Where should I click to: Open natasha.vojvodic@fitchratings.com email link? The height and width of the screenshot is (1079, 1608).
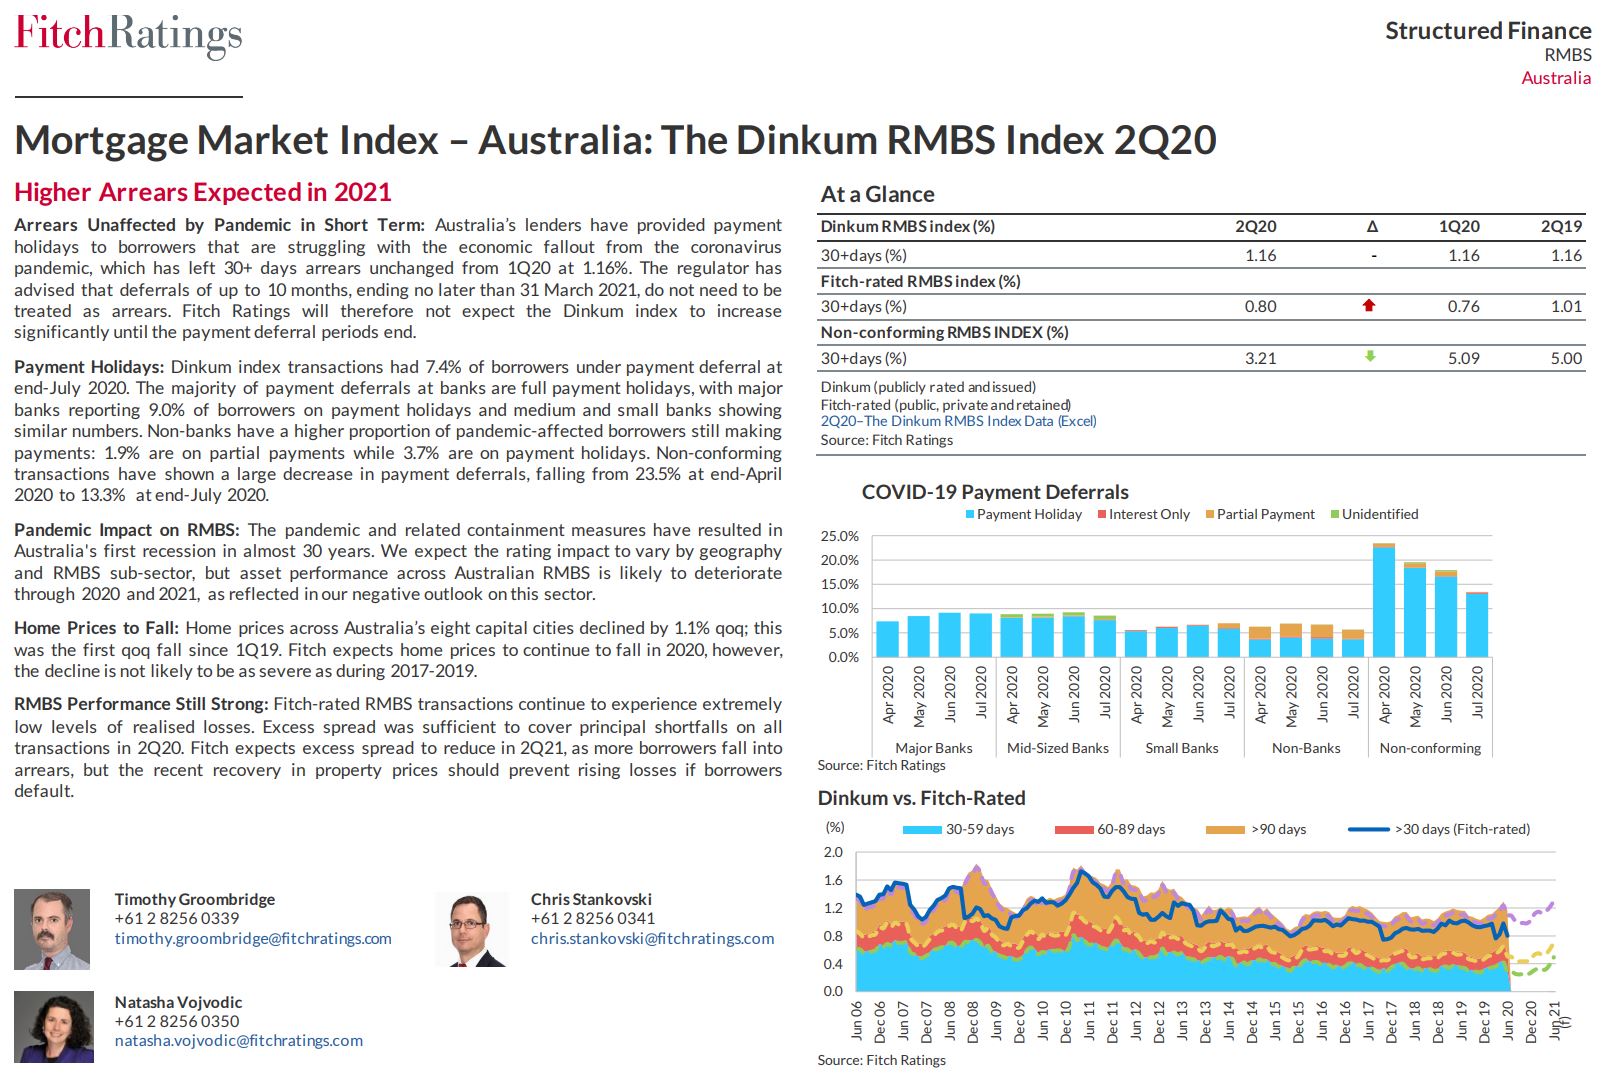[x=239, y=1040]
